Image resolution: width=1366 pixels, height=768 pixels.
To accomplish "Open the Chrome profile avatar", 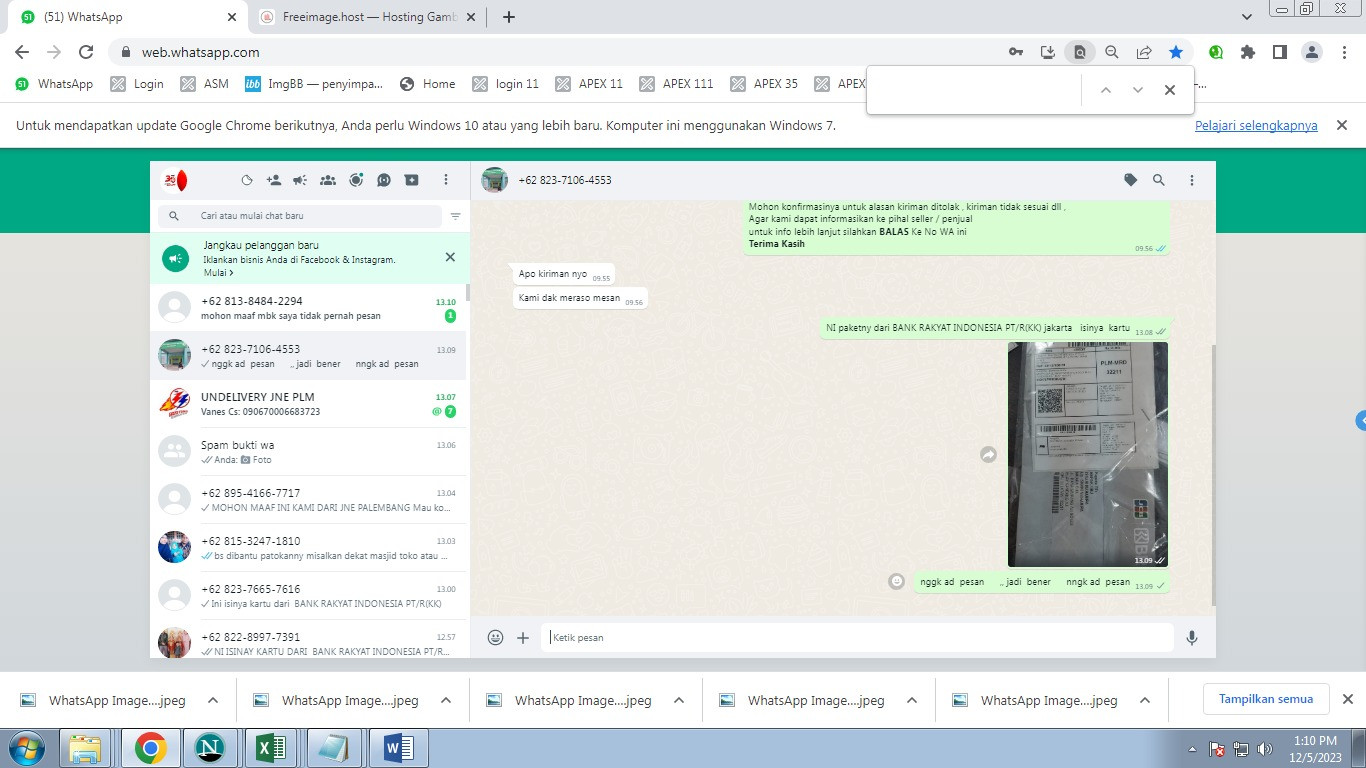I will coord(1312,52).
